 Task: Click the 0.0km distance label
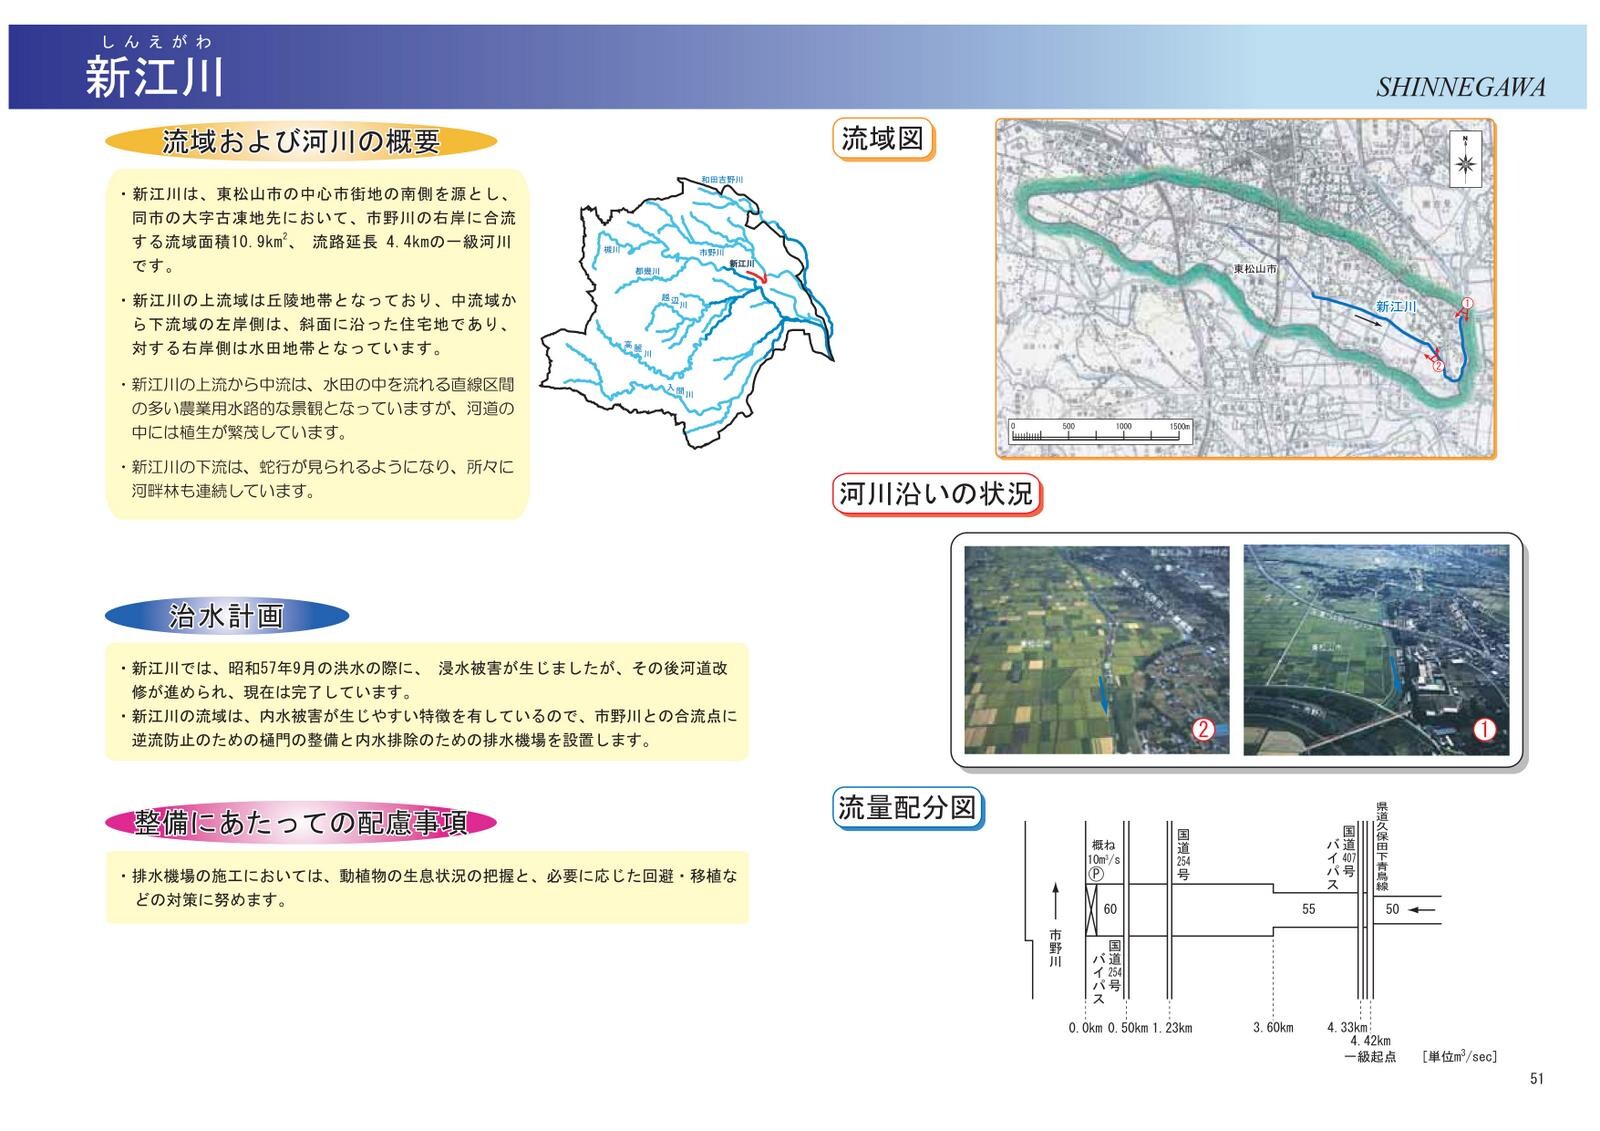(x=1085, y=1028)
